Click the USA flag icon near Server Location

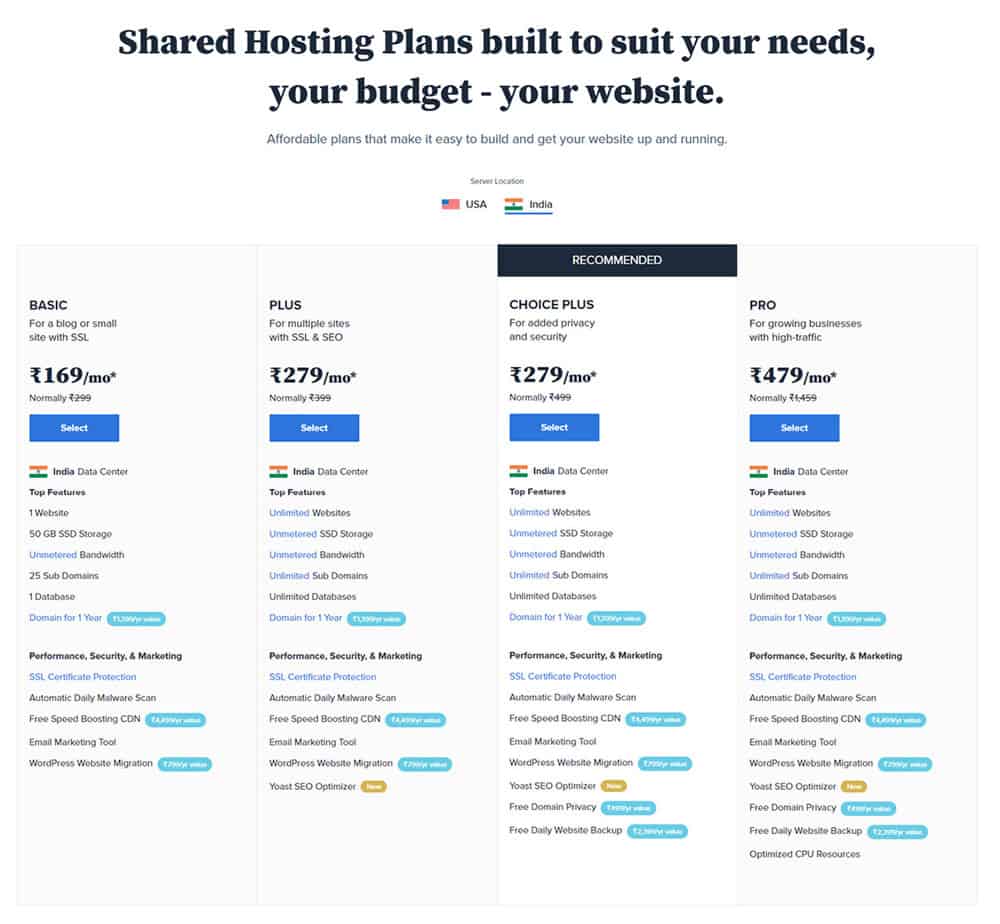click(x=449, y=204)
